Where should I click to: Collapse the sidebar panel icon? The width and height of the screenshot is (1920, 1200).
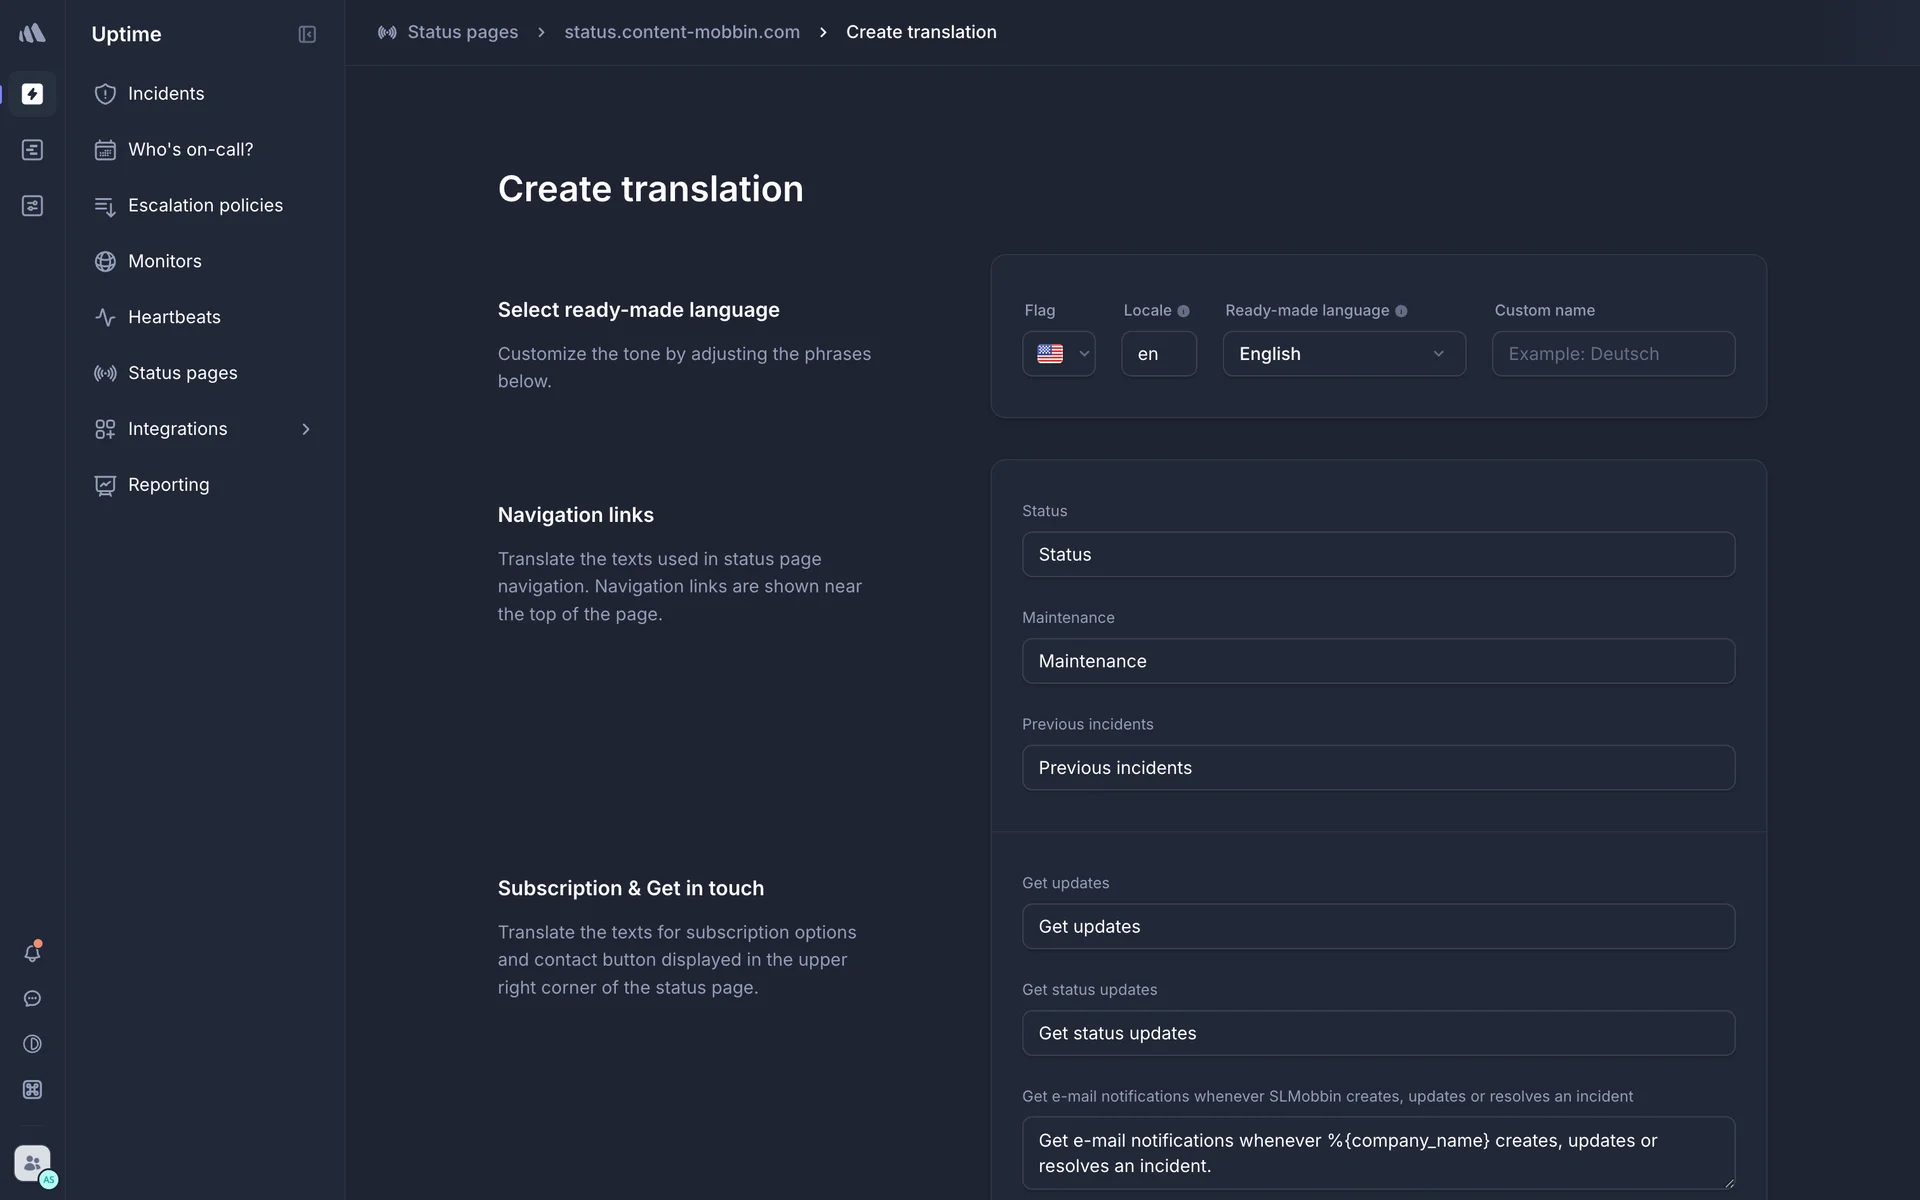click(x=307, y=34)
